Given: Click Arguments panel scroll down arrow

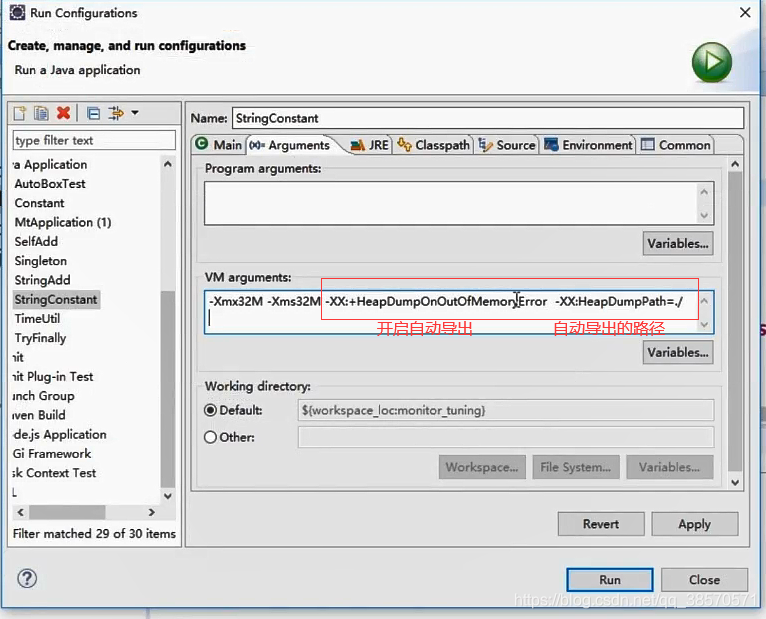Looking at the screenshot, I should click(735, 482).
